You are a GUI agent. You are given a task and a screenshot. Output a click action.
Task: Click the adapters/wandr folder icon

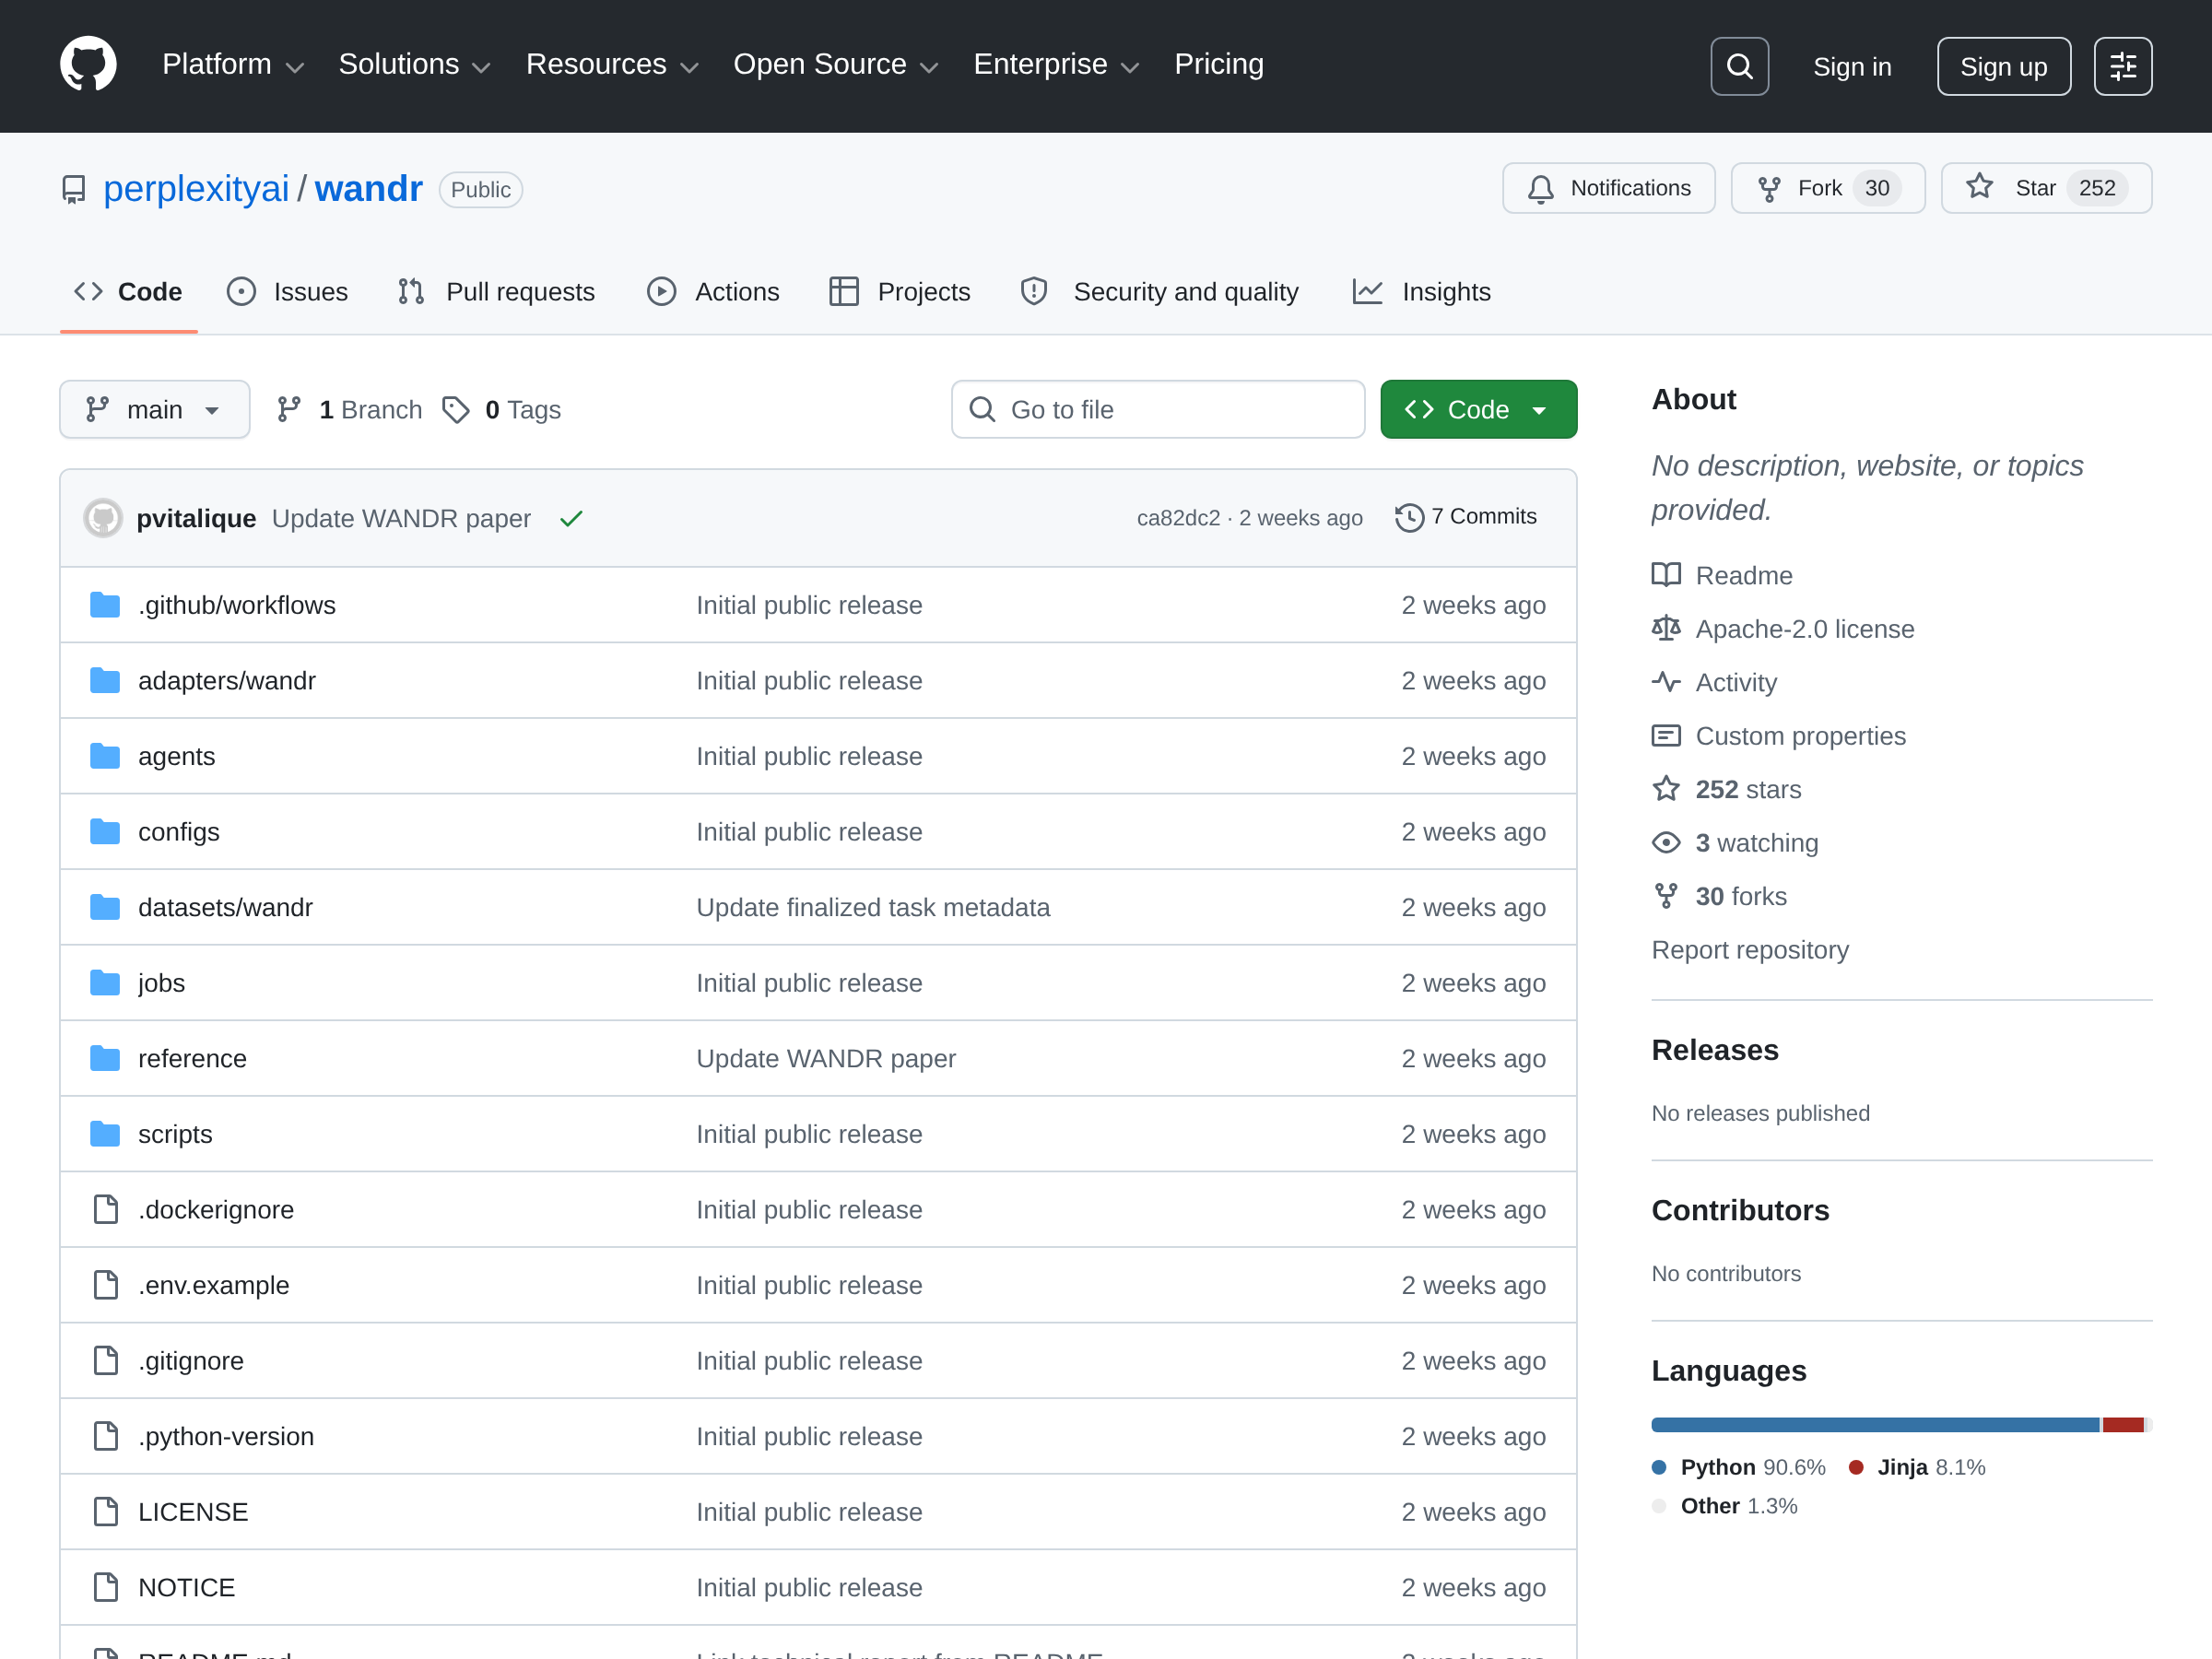coord(105,681)
